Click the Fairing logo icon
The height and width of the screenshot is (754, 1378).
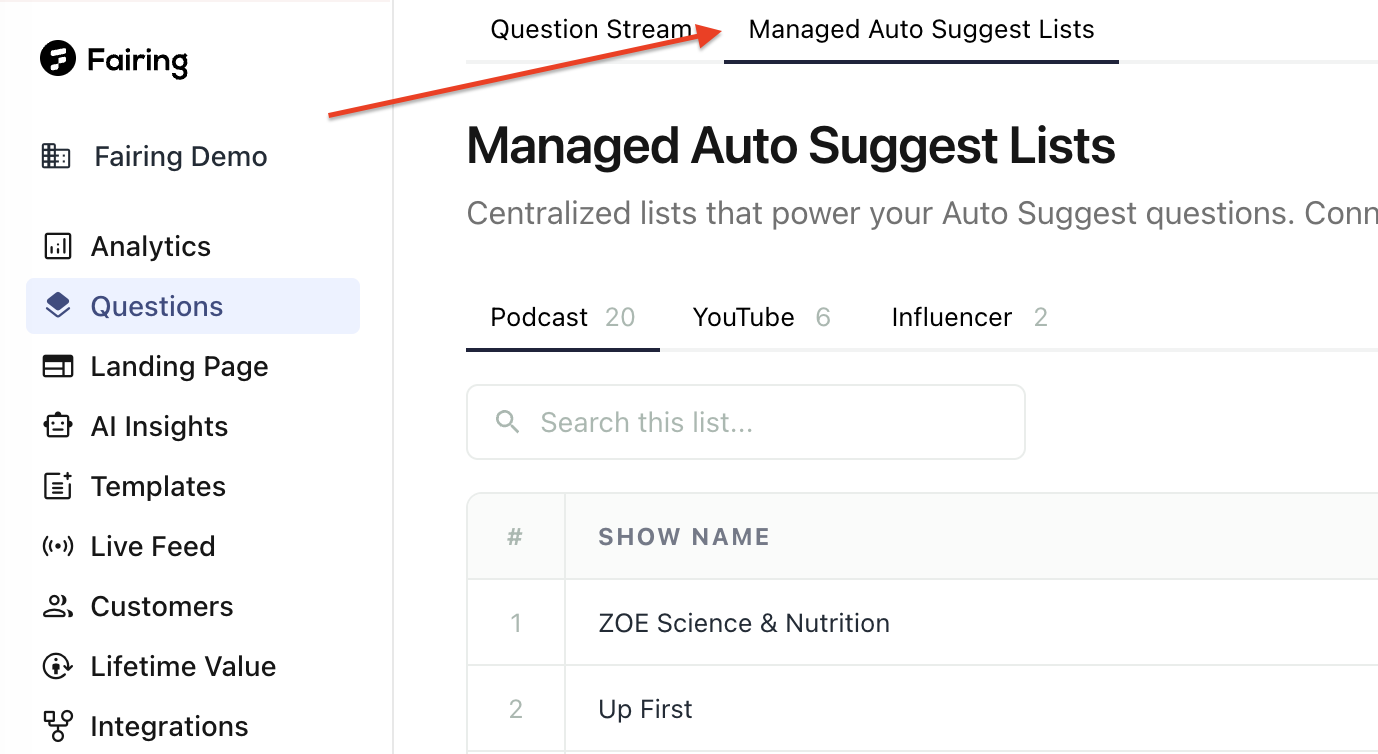click(x=58, y=58)
